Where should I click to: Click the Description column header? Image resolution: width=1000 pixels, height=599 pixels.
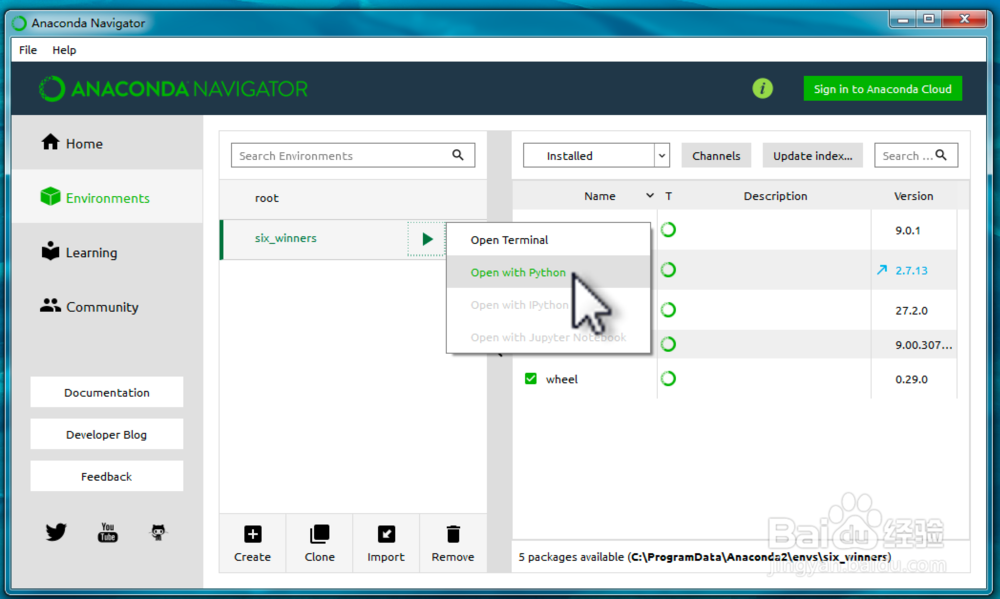775,196
